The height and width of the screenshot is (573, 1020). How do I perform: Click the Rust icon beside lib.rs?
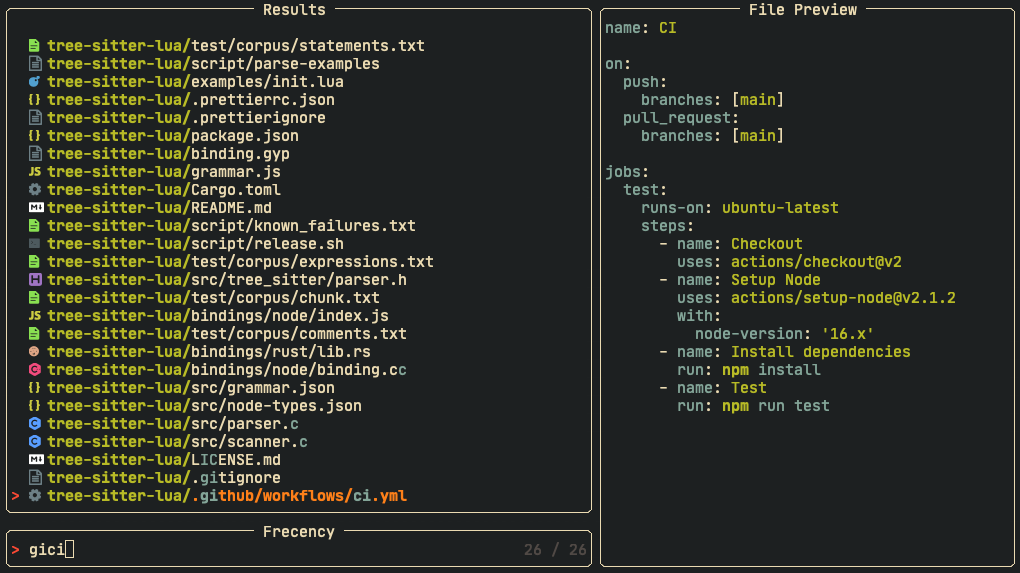coord(34,352)
